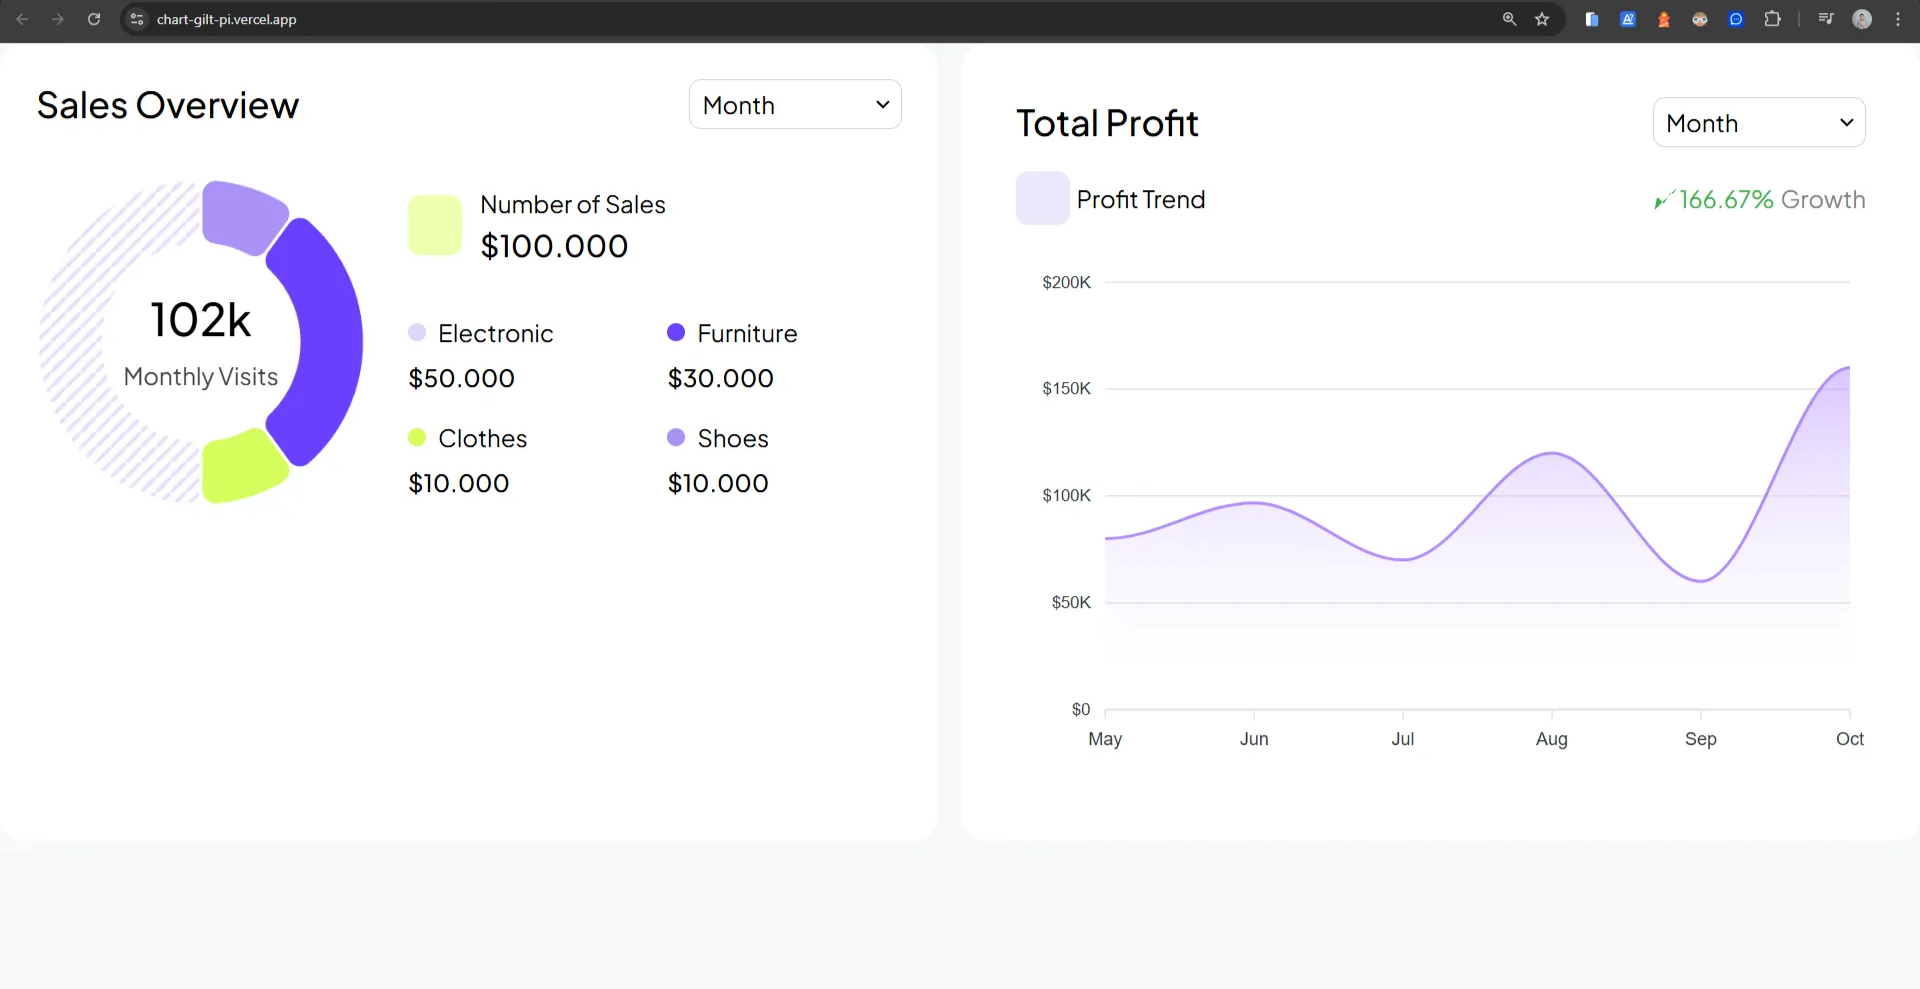
Task: Select the Clothes category label
Action: pos(483,437)
